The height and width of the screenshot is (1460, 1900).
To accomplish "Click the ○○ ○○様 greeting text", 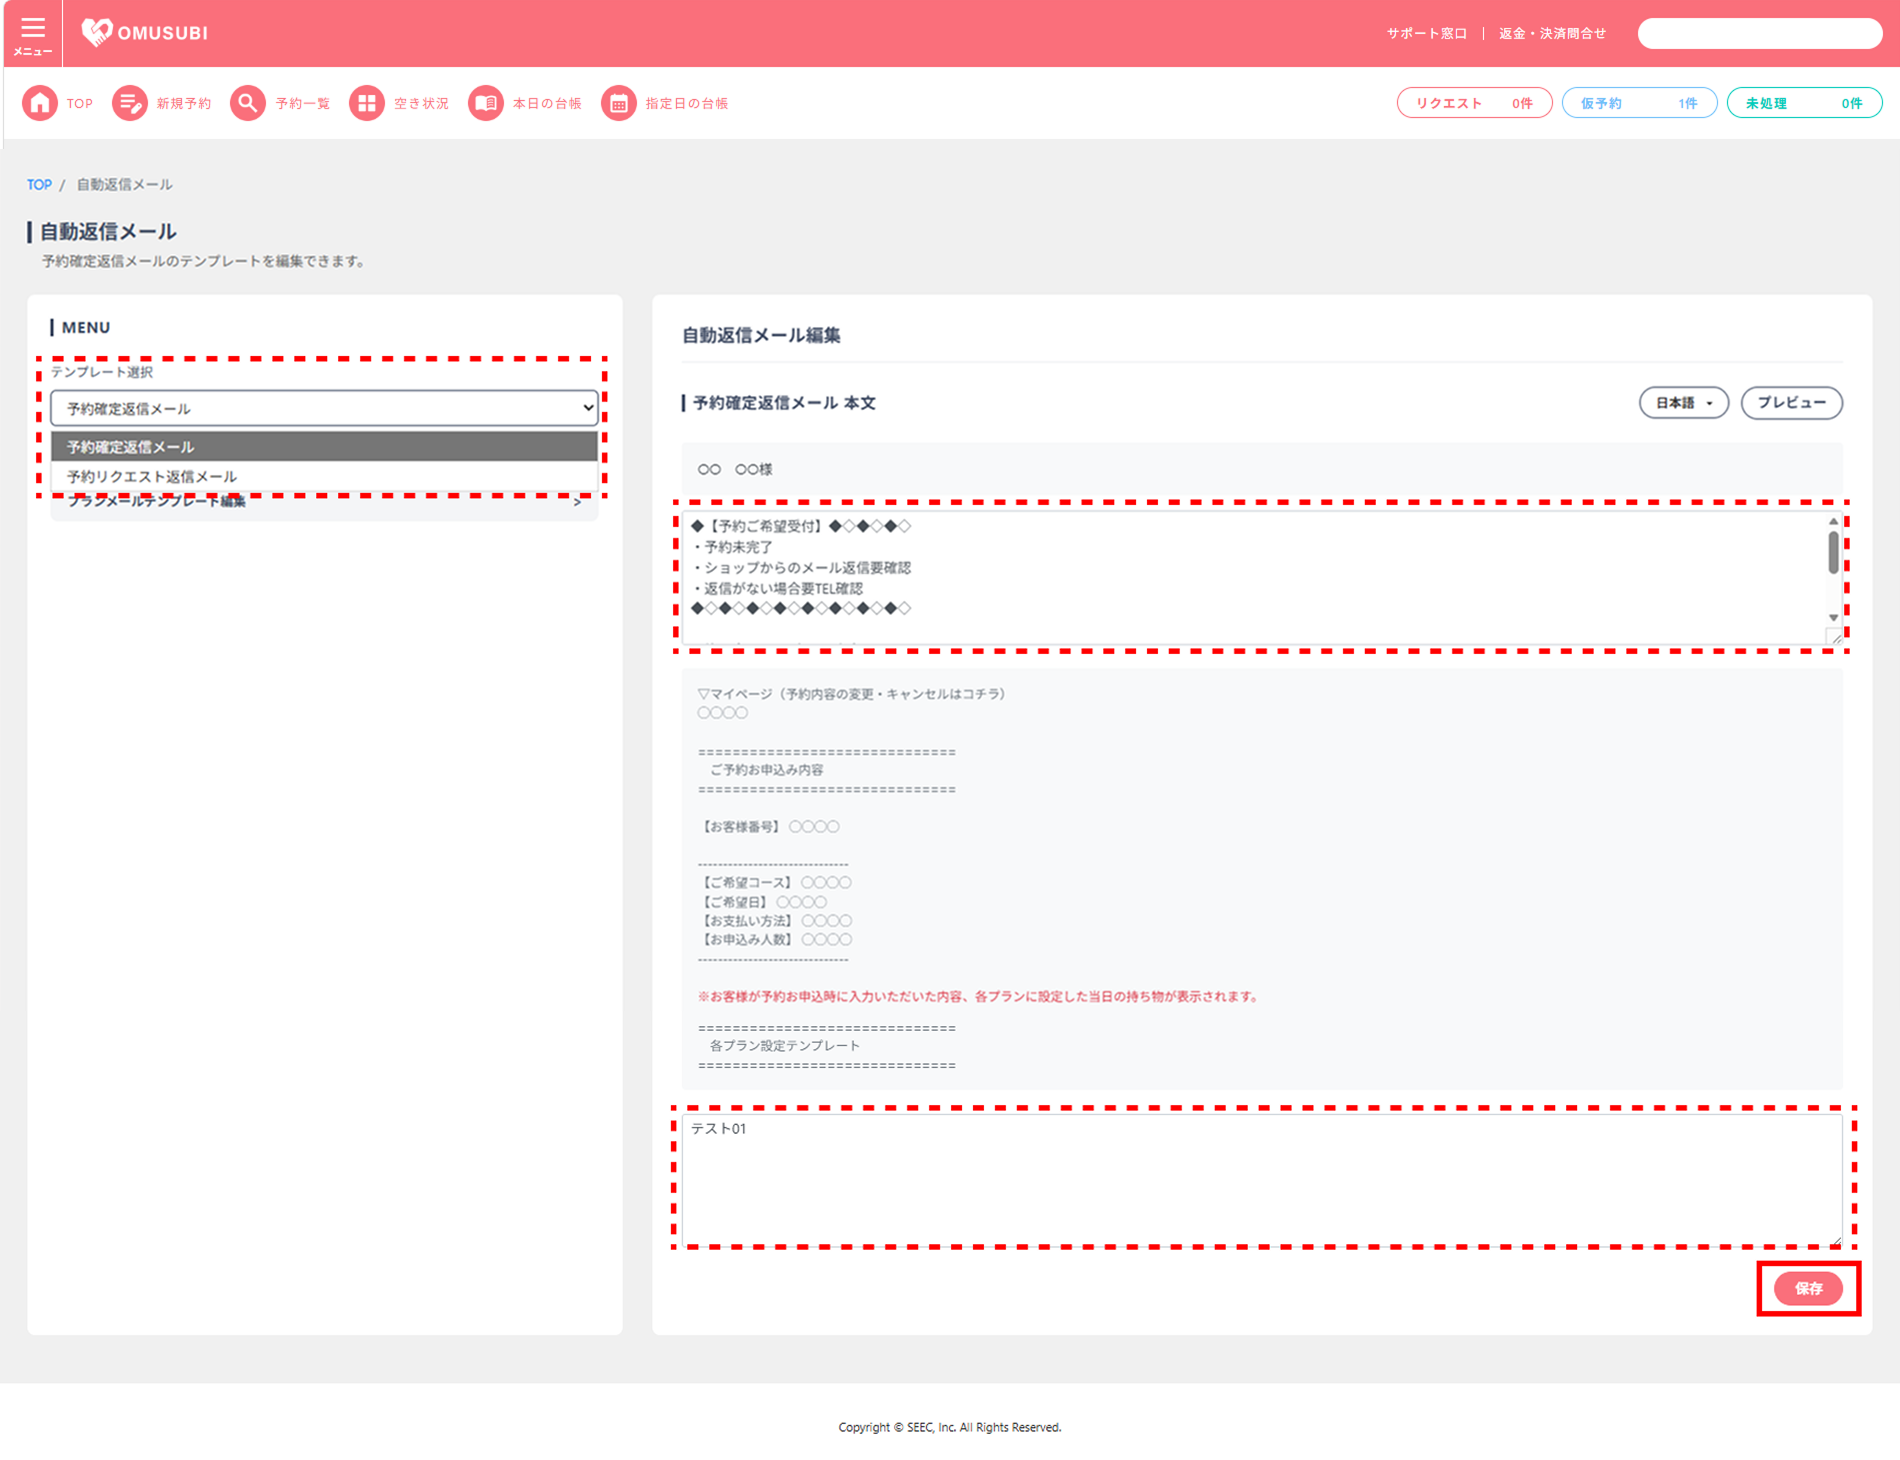I will [x=735, y=469].
